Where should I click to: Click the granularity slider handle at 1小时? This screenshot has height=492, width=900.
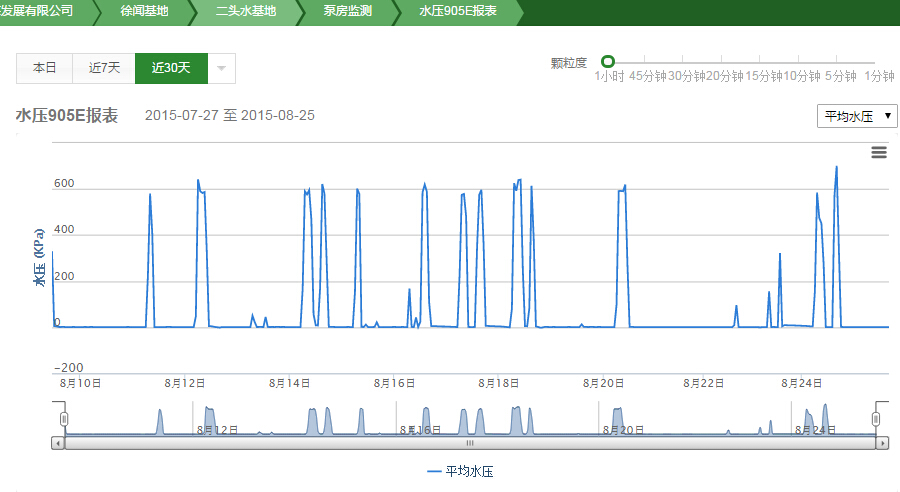pos(608,62)
